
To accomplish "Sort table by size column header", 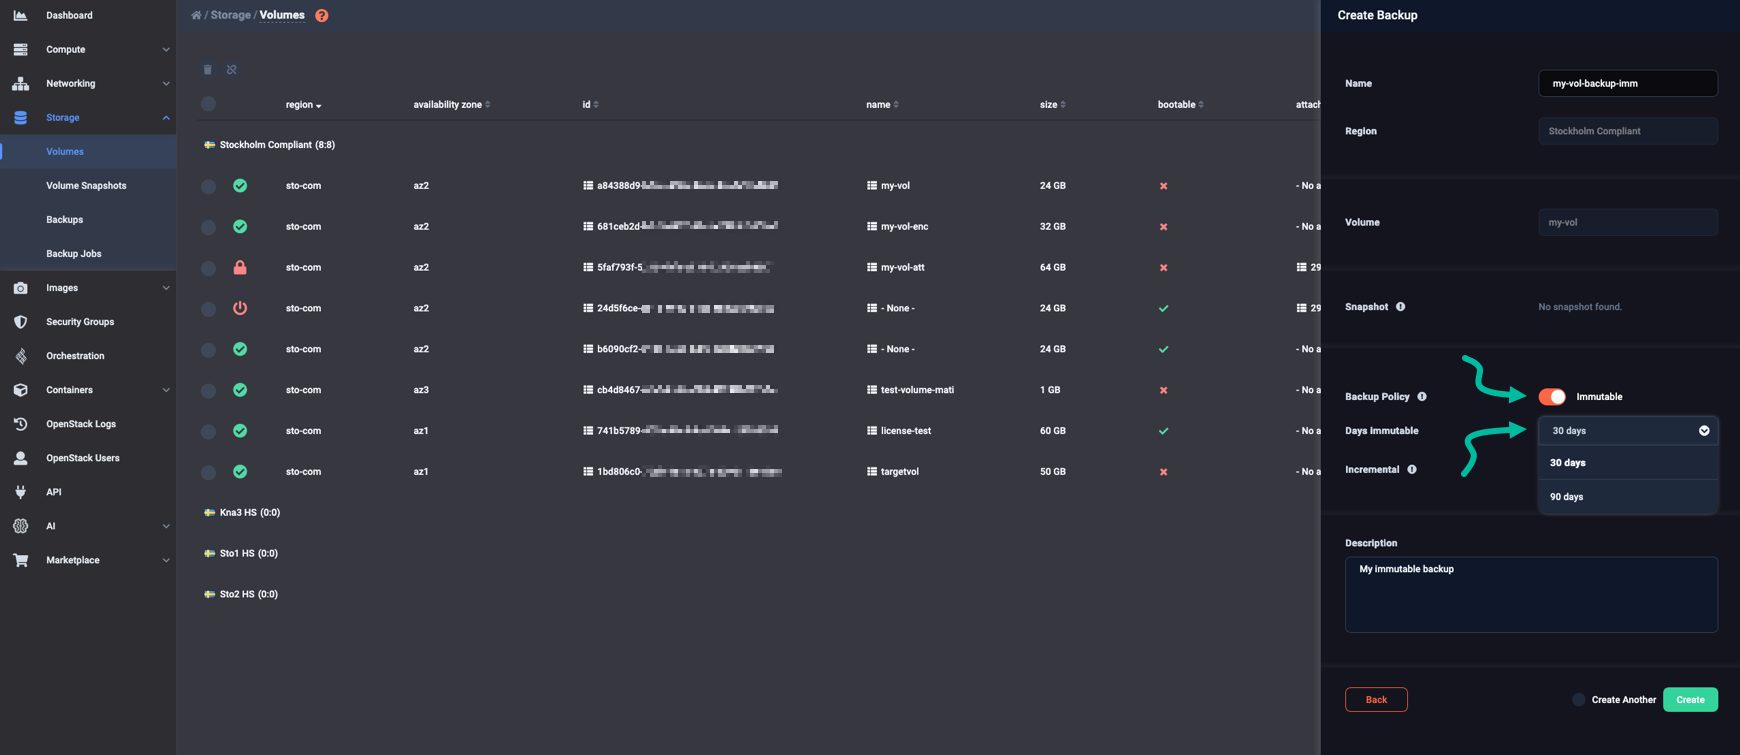I will click(x=1052, y=105).
